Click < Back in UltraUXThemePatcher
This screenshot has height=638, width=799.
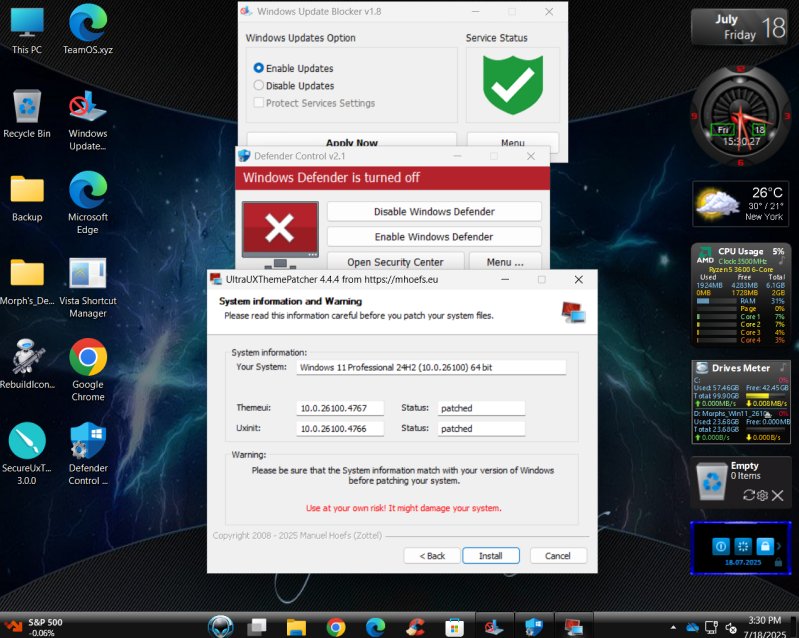coord(432,555)
